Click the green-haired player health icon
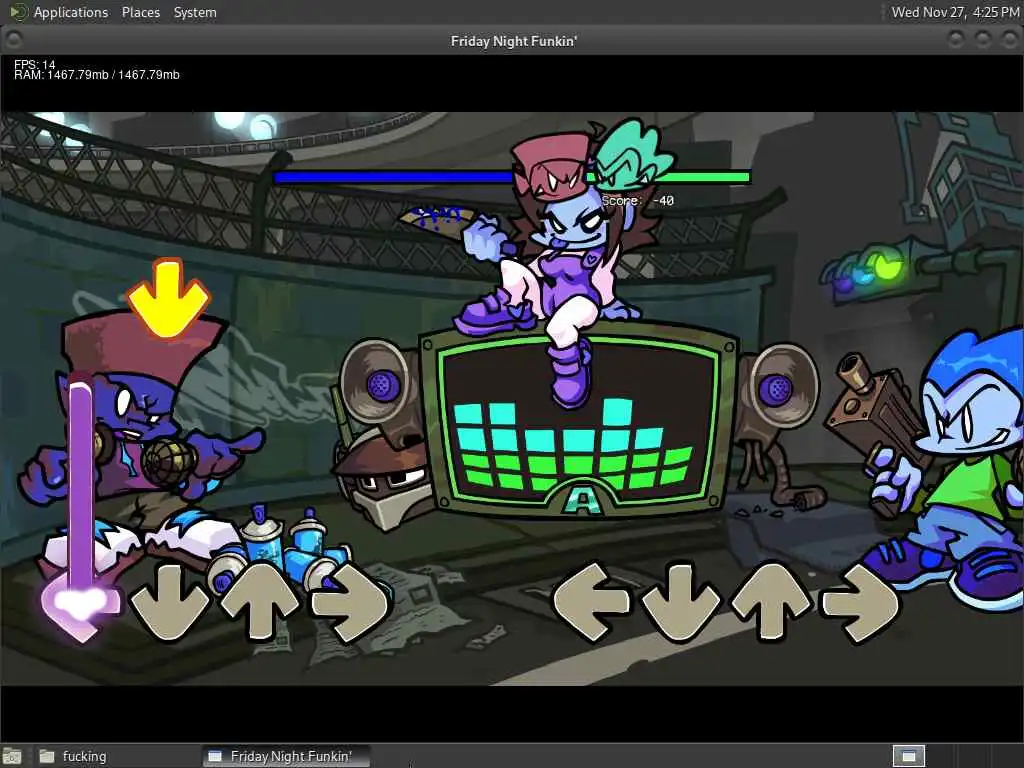Screen dimensions: 1024x768 (x=632, y=157)
